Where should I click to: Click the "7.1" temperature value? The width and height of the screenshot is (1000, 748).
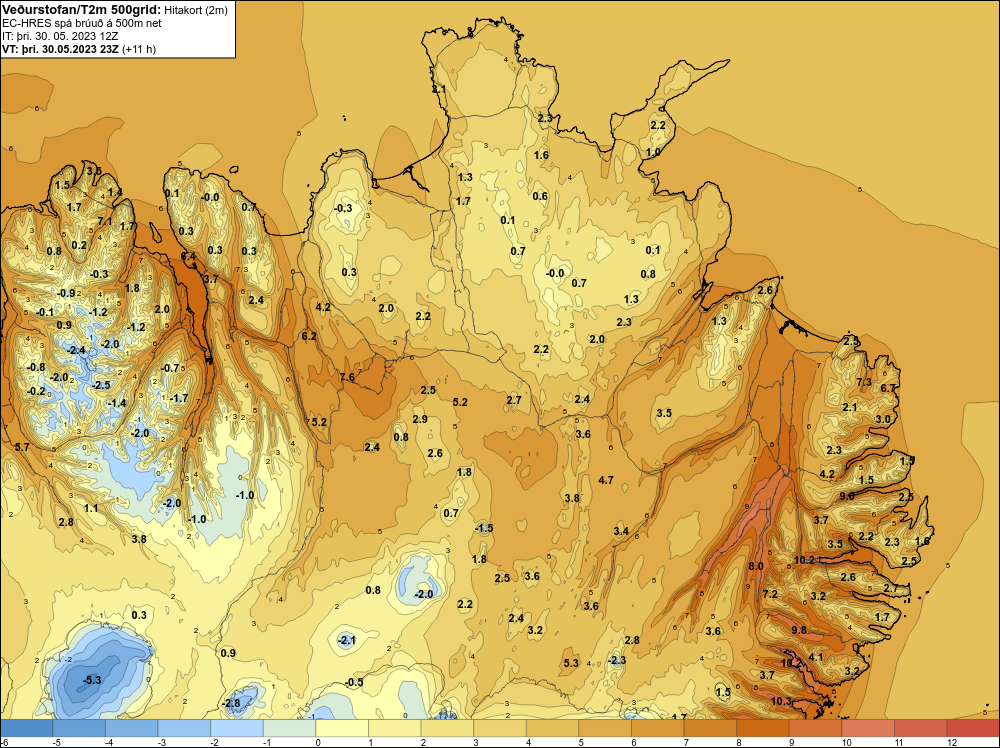(x=105, y=221)
